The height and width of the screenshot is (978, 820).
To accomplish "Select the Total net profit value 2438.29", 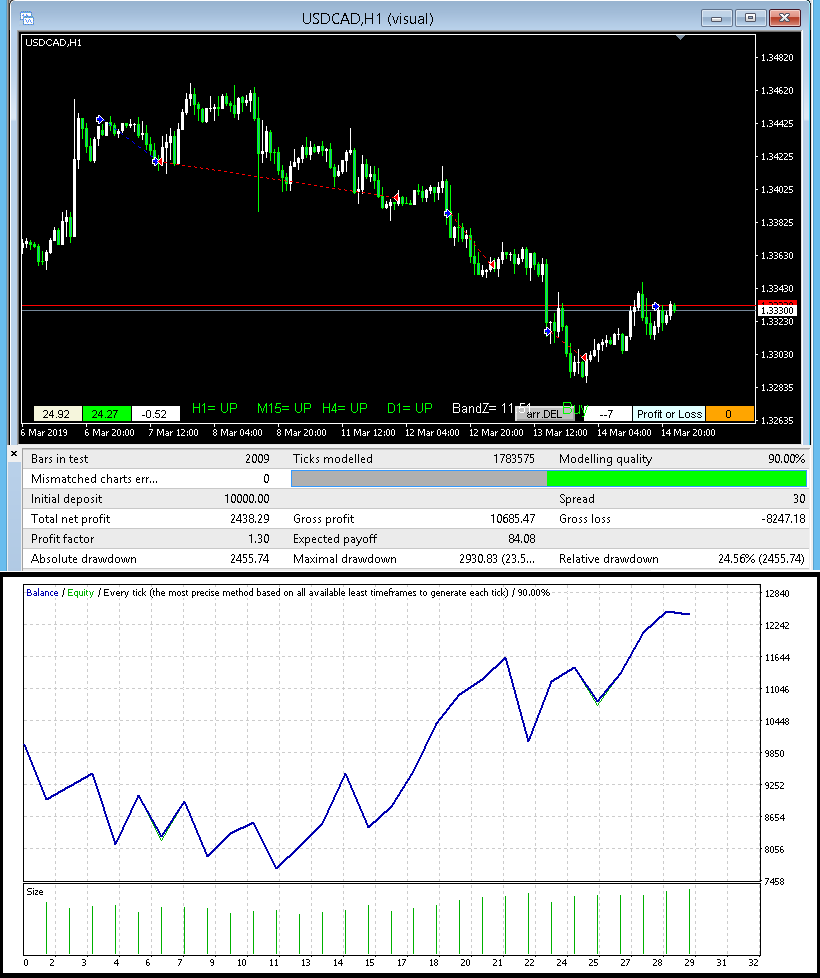I will tap(249, 518).
